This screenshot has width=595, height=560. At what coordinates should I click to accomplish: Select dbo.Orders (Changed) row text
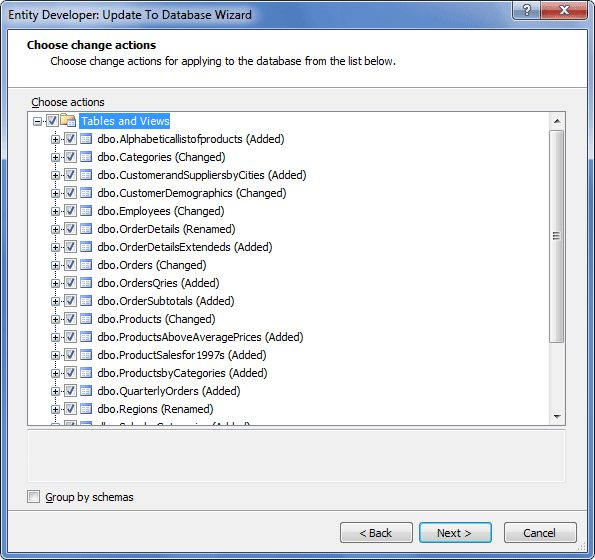coord(152,265)
